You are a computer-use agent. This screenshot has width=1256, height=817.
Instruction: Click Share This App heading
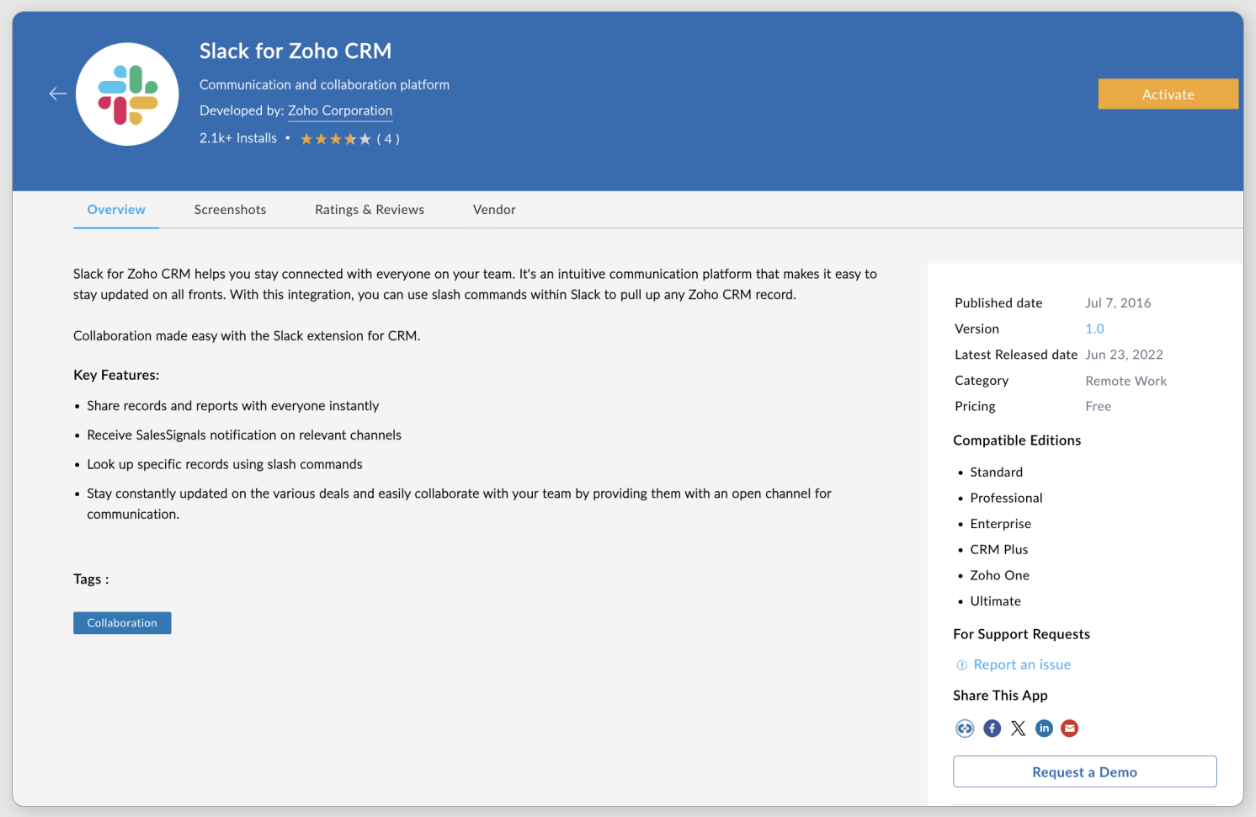pyautogui.click(x=1000, y=696)
